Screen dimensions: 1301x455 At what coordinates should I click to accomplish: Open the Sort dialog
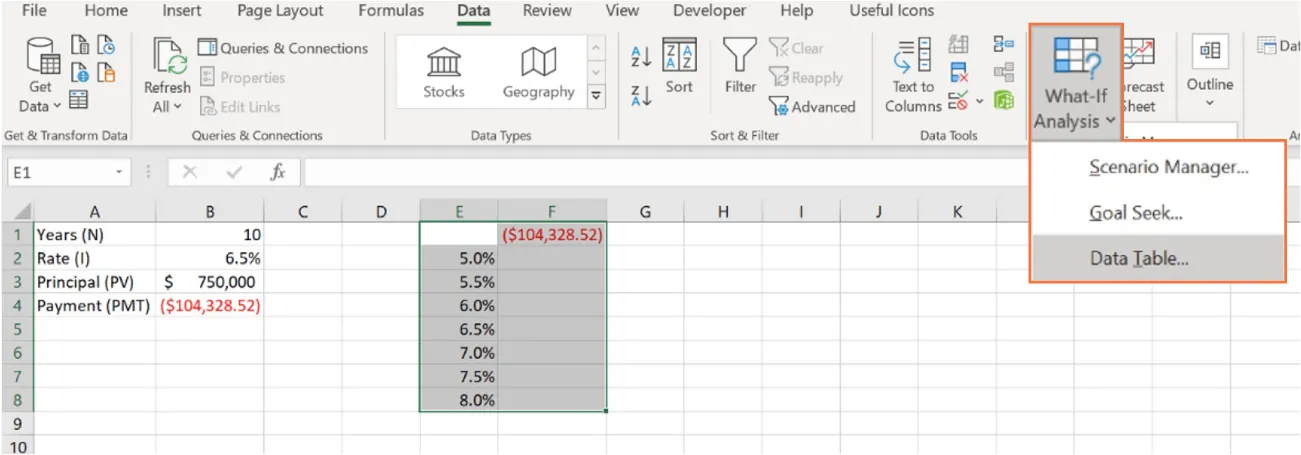pos(679,68)
